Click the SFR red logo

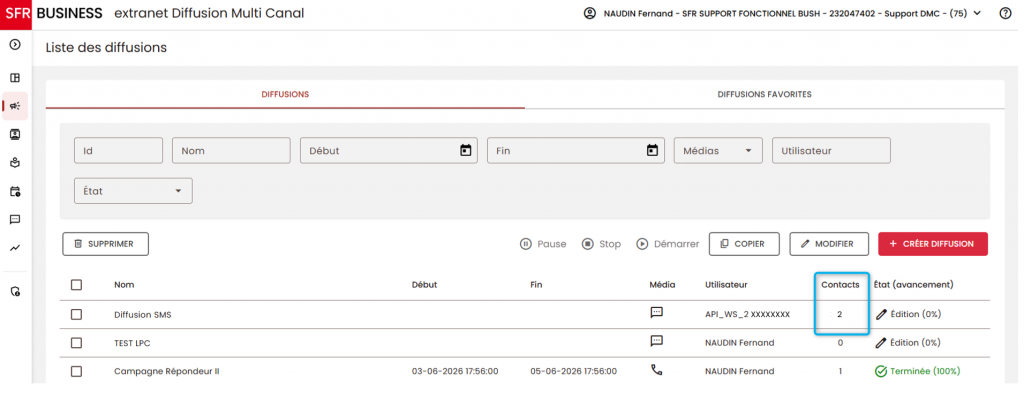(x=16, y=13)
